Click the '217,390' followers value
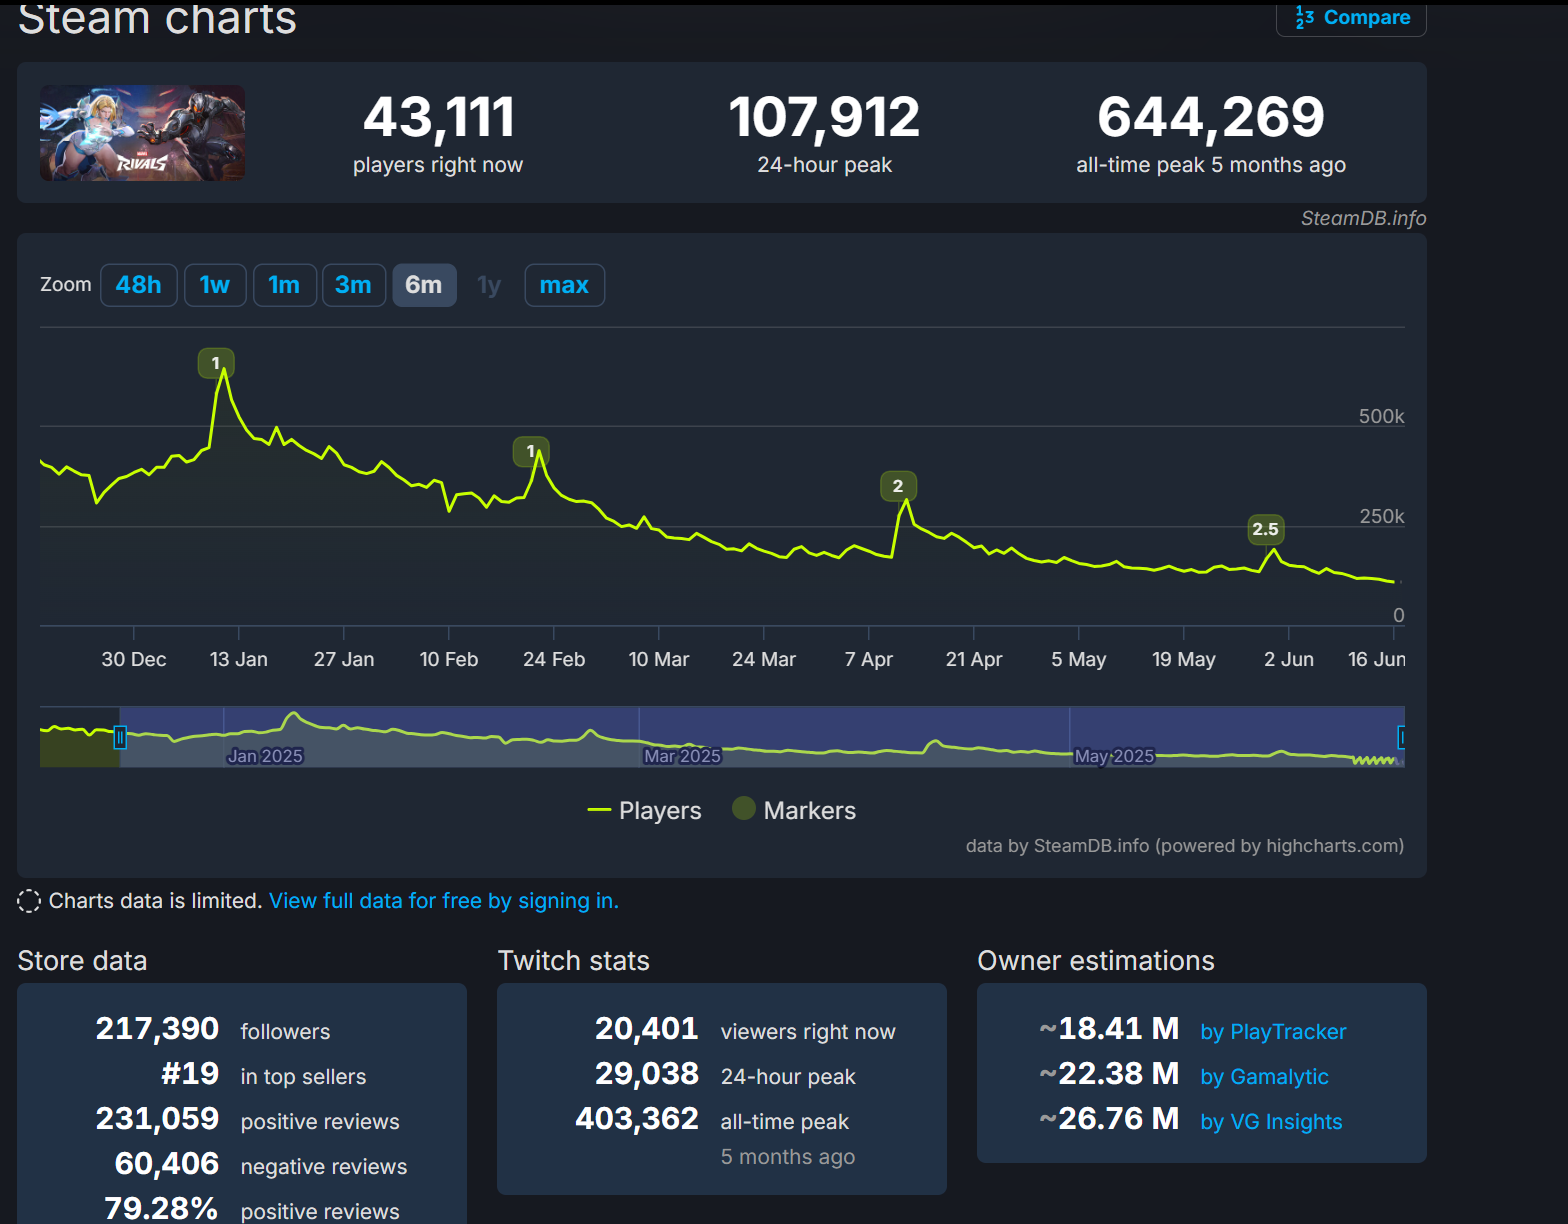1568x1224 pixels. click(157, 1029)
